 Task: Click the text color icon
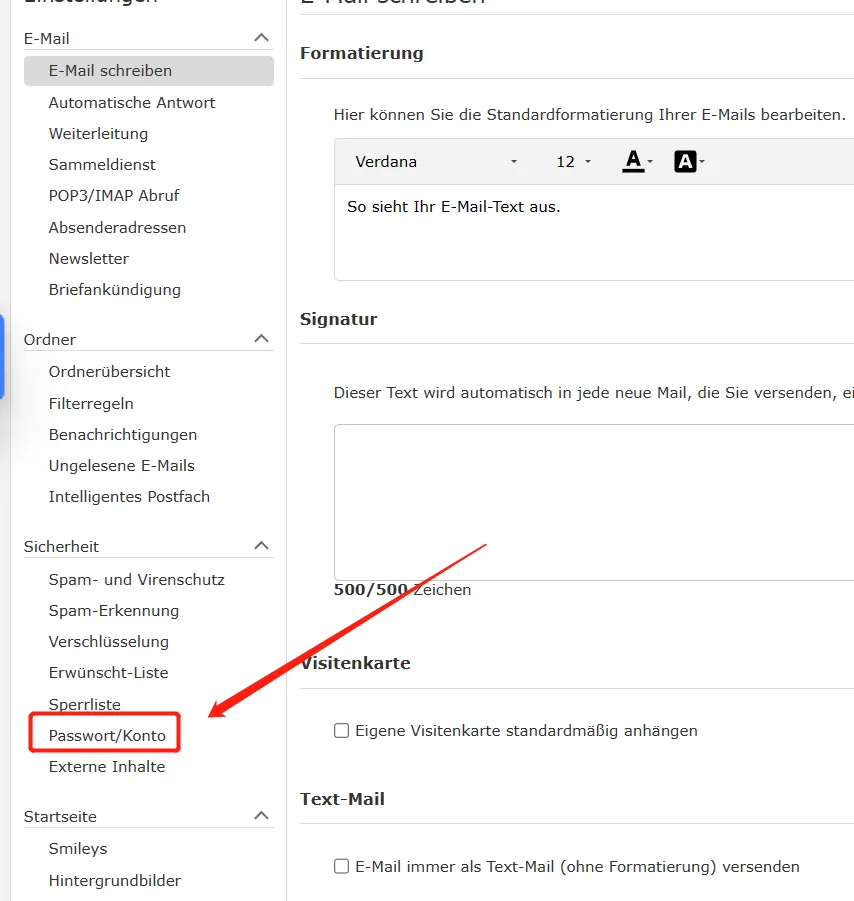[634, 161]
